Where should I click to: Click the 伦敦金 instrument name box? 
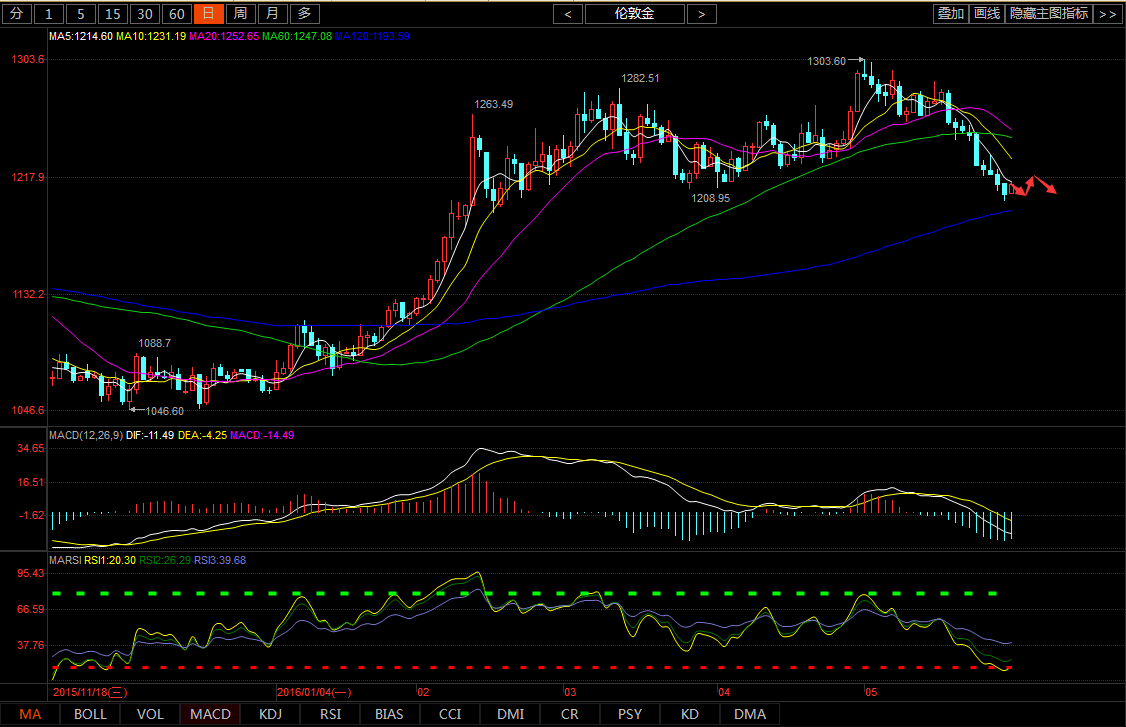[x=635, y=14]
